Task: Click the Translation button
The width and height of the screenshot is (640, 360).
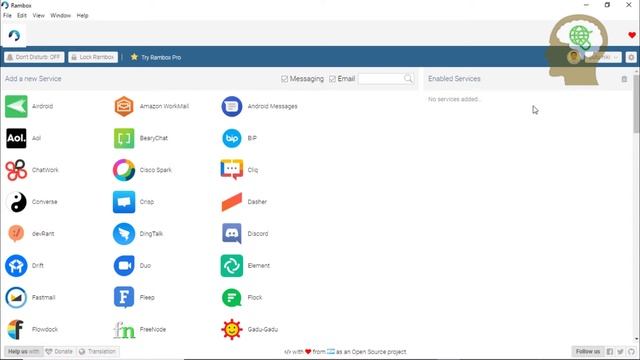Action: pyautogui.click(x=98, y=351)
